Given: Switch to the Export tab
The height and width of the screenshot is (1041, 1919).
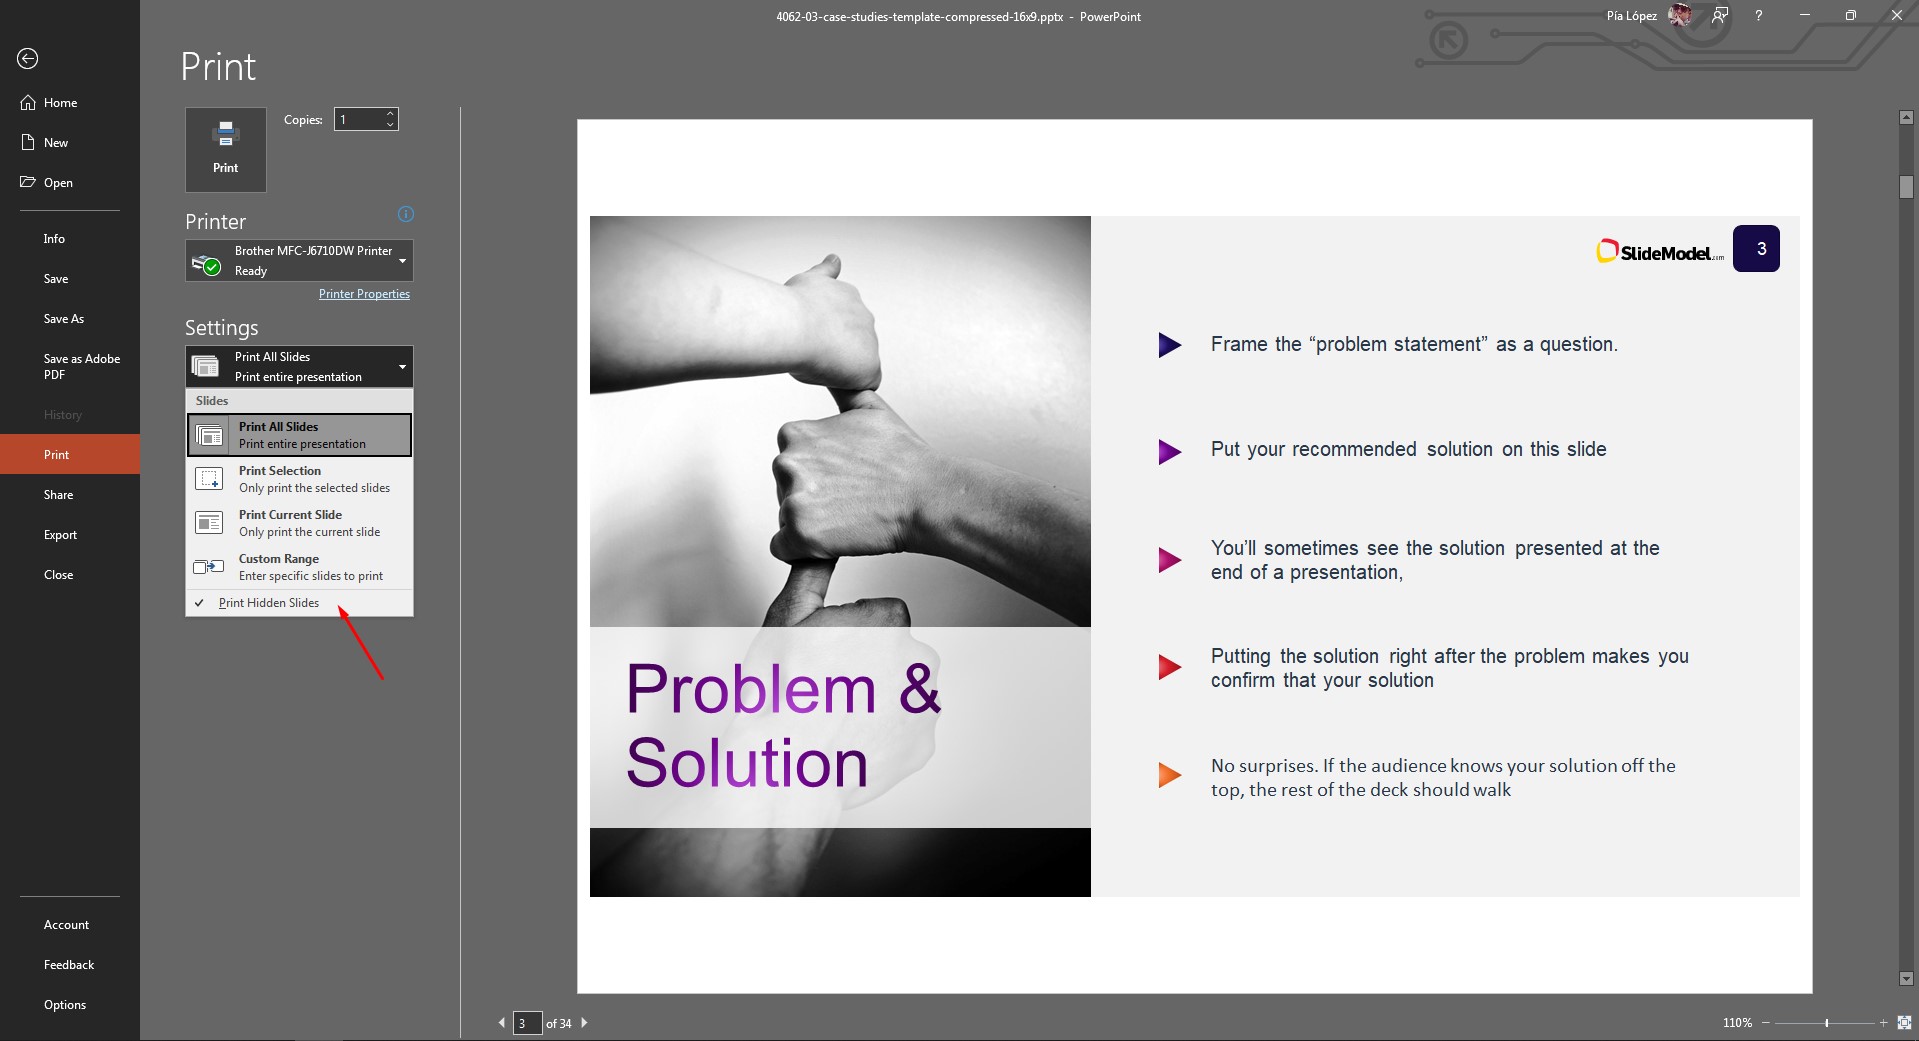Looking at the screenshot, I should (x=61, y=534).
